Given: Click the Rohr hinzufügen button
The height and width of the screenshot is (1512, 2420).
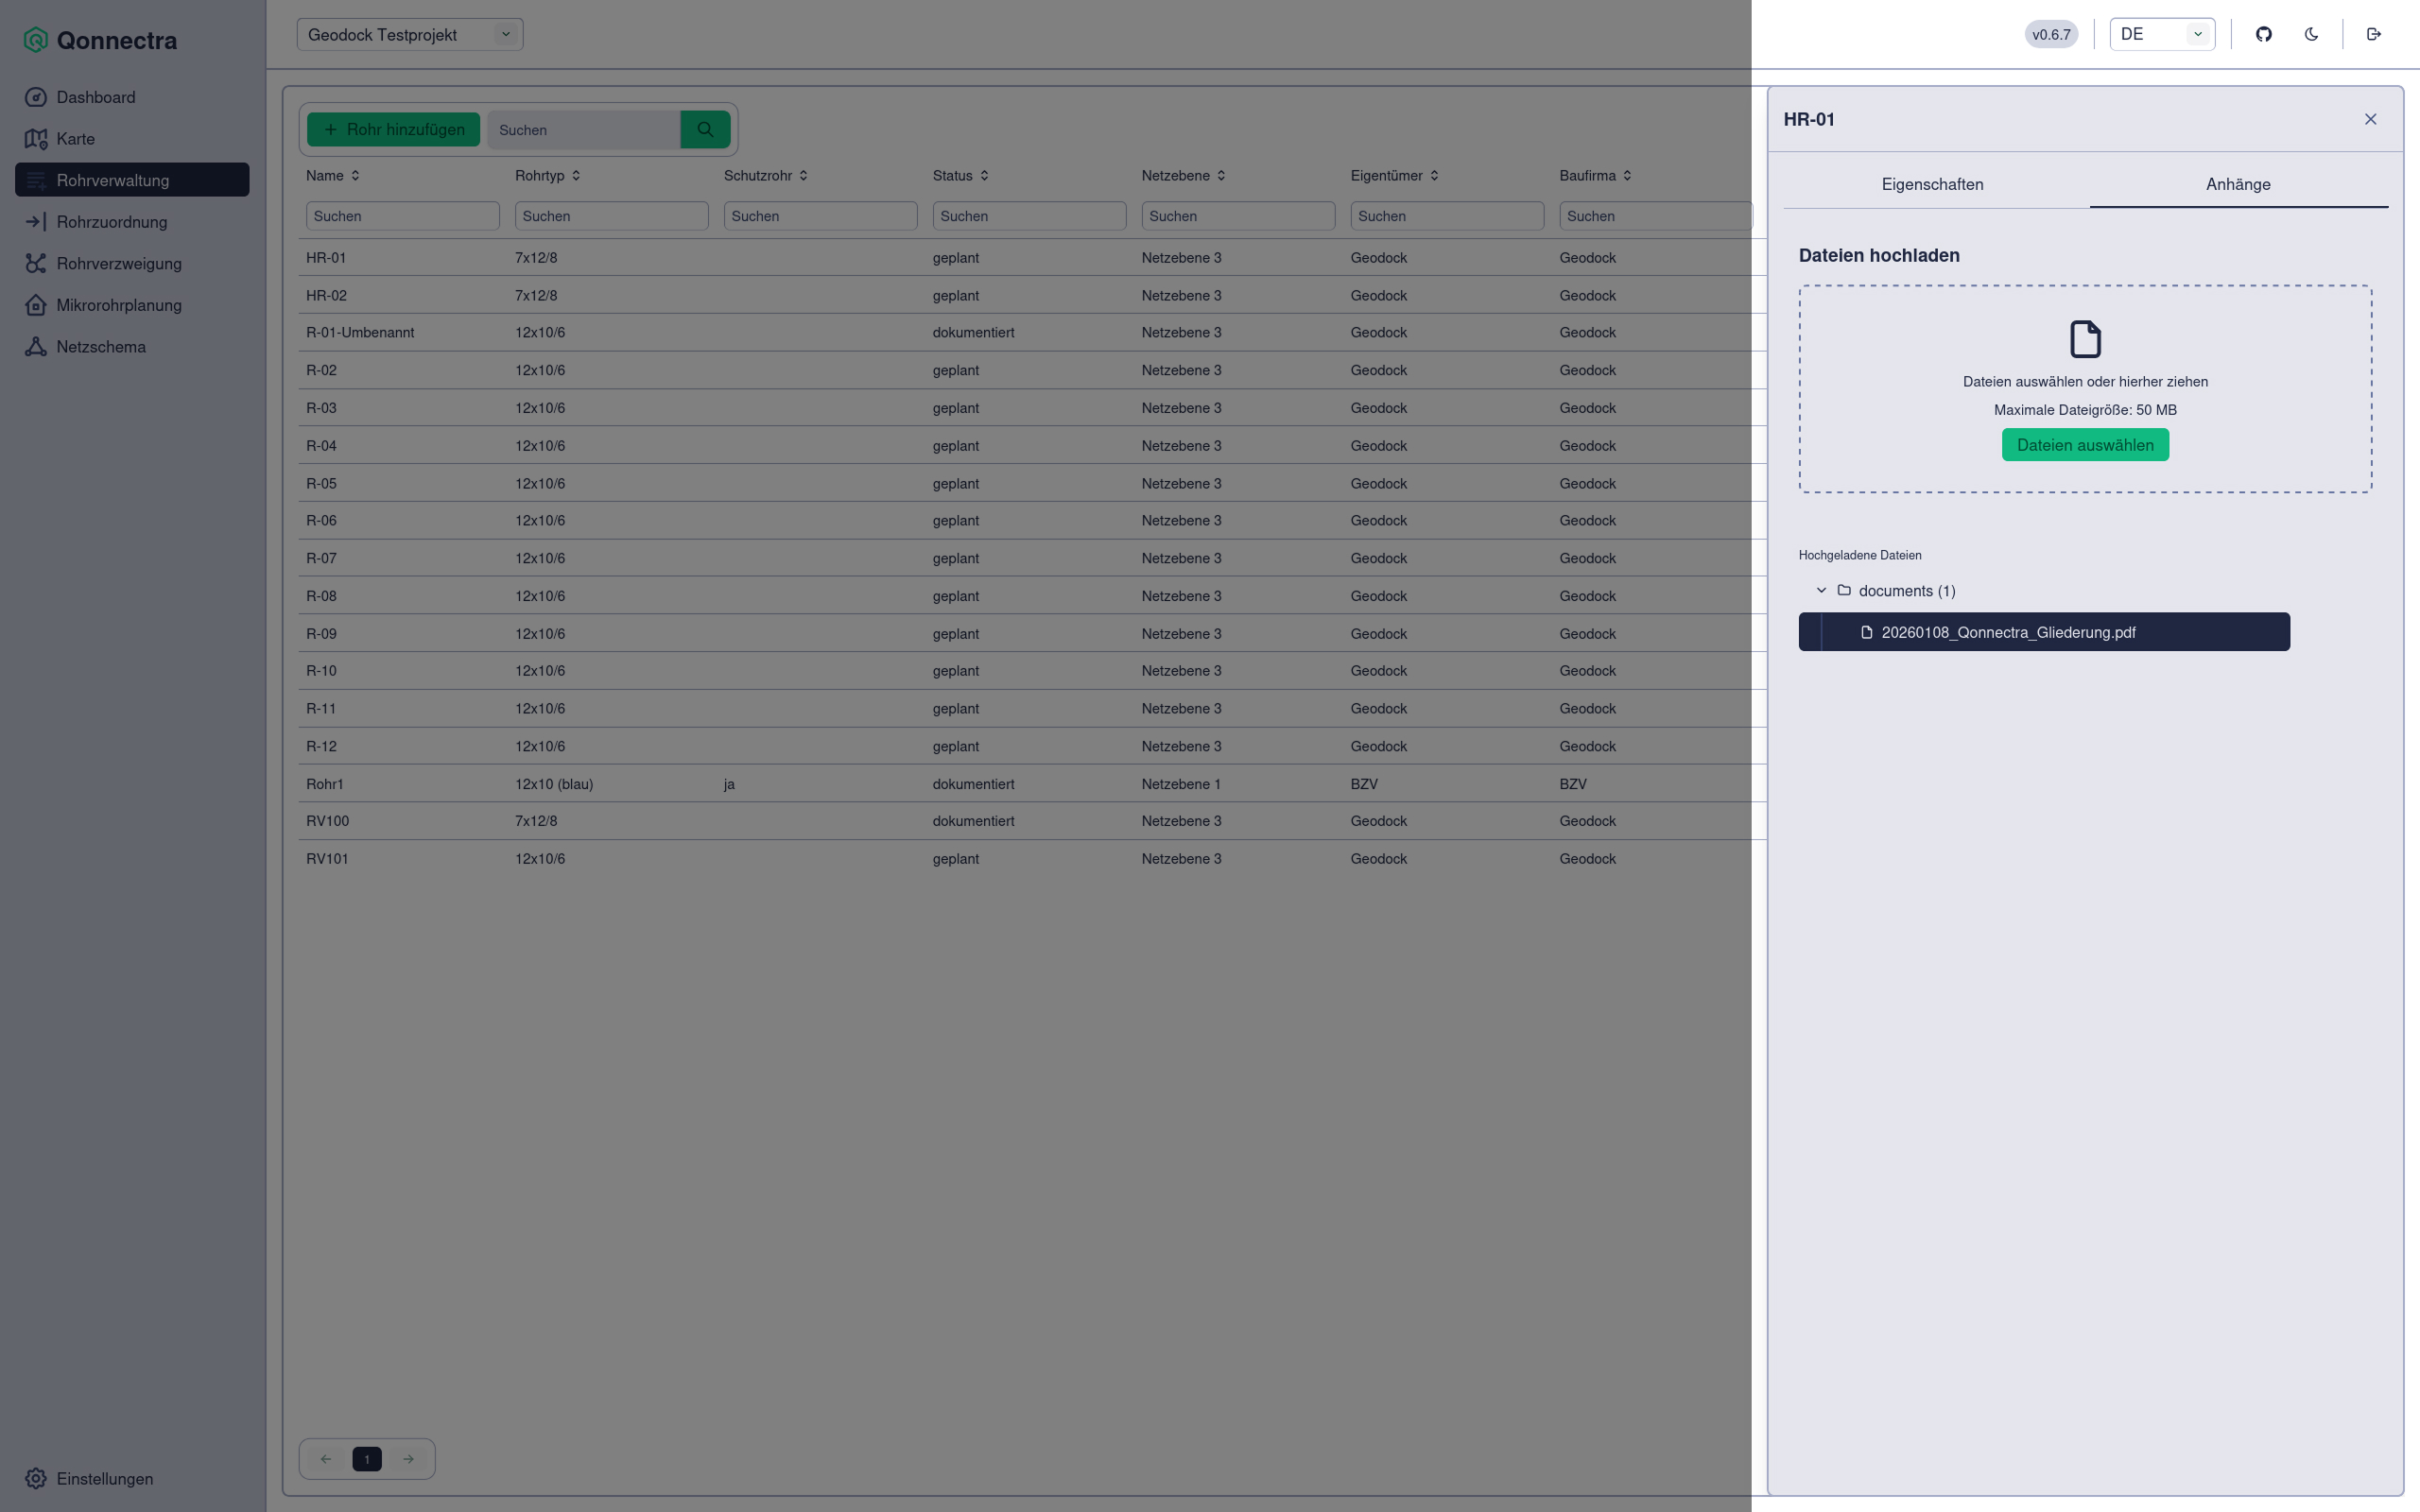Looking at the screenshot, I should coord(393,129).
